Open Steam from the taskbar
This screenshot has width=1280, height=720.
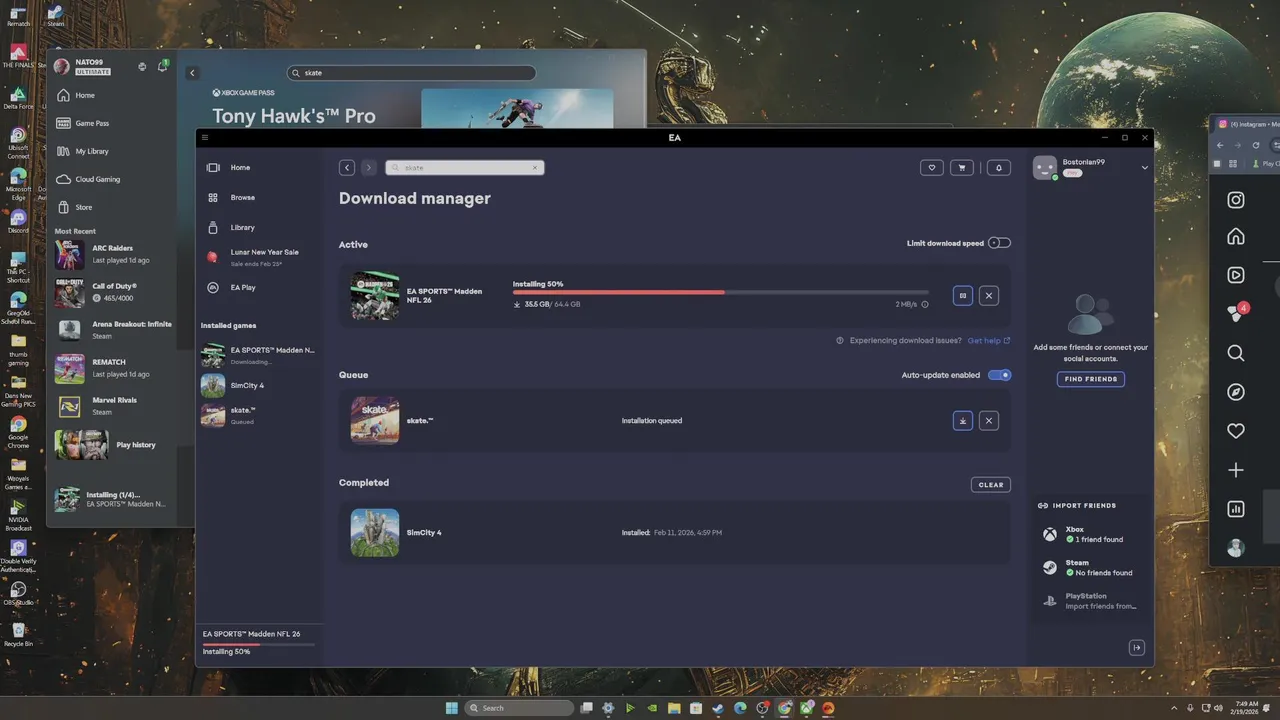pyautogui.click(x=718, y=708)
